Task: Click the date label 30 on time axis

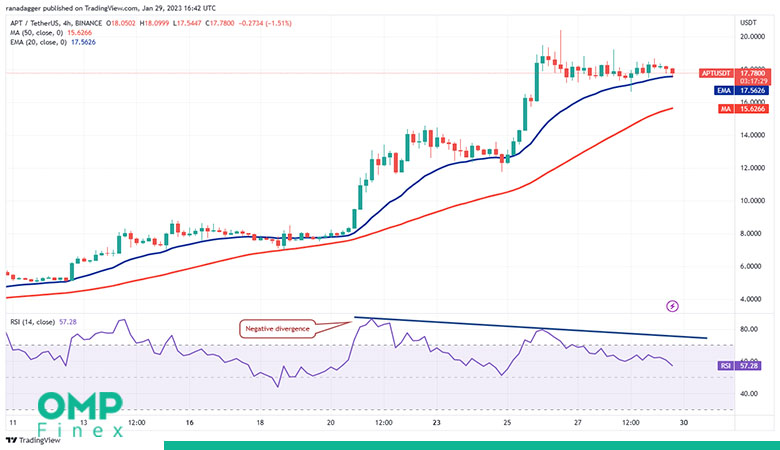Action: pyautogui.click(x=683, y=423)
